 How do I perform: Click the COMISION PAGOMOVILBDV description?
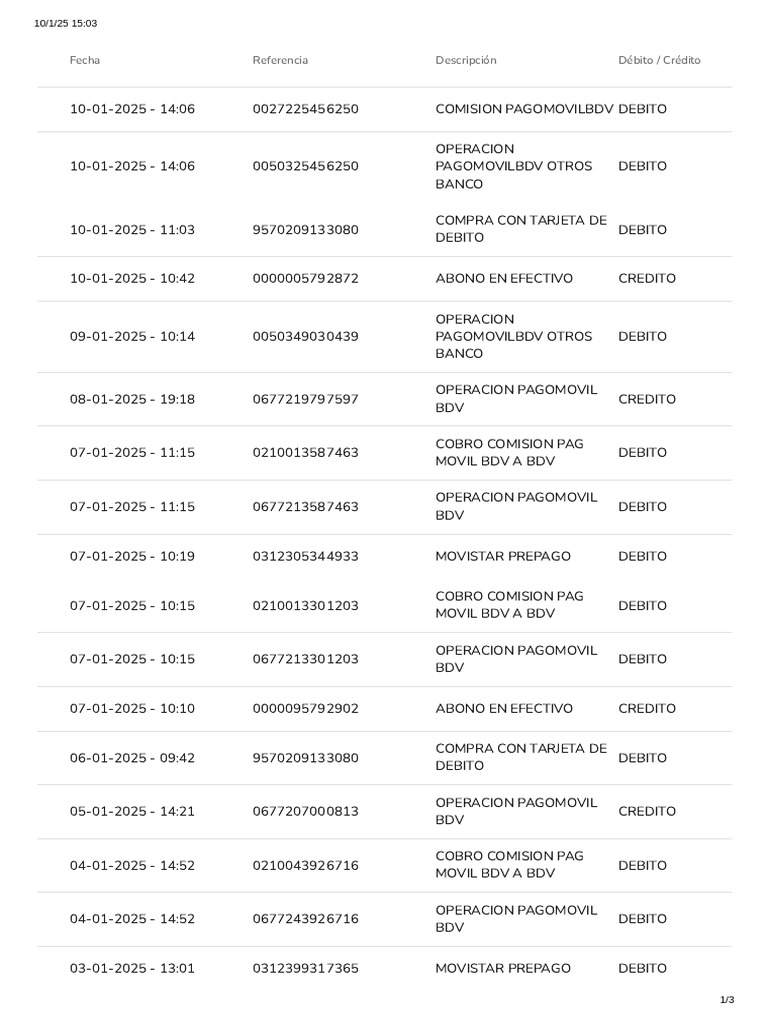[x=525, y=109]
